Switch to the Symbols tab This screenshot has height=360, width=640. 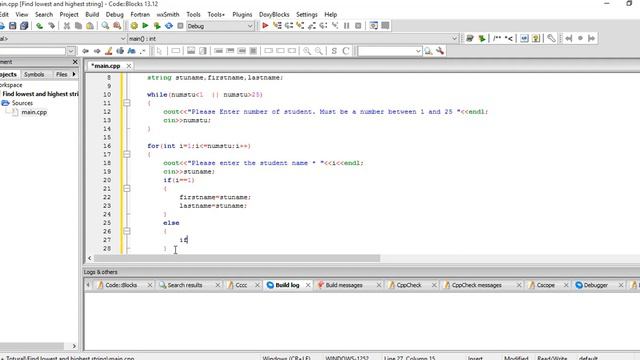click(x=34, y=74)
